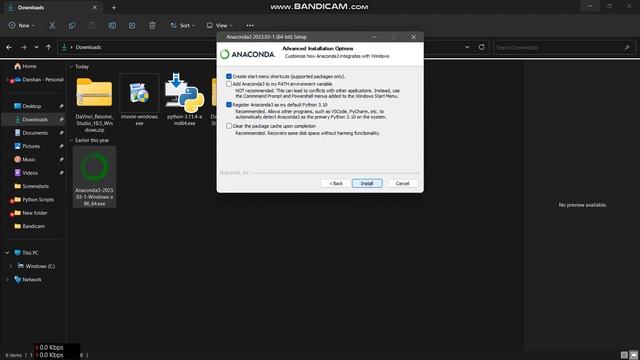The width and height of the screenshot is (640, 360).
Task: Go up one folder level
Action: (49, 47)
